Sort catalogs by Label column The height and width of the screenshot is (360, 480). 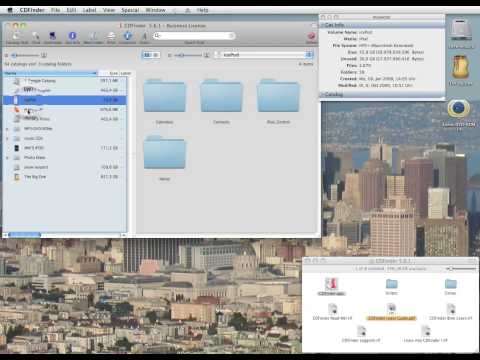click(125, 73)
